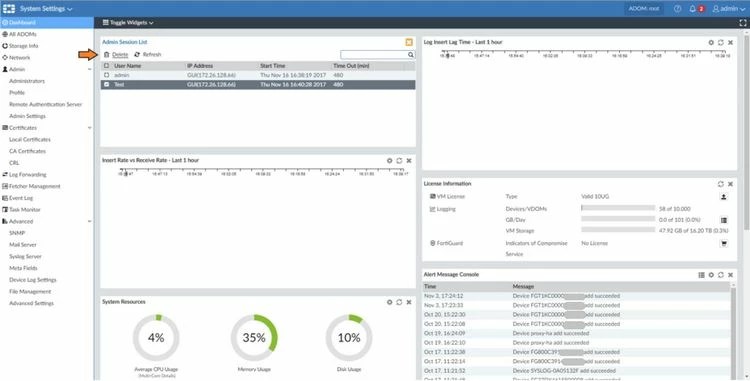
Task: Refresh the License Information widget
Action: coord(721,184)
